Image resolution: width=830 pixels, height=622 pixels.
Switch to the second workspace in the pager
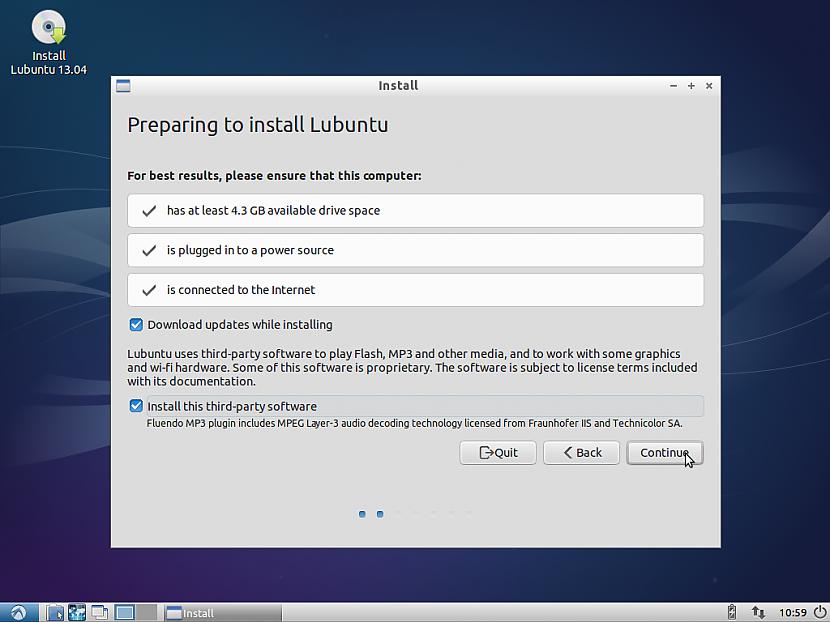pyautogui.click(x=147, y=612)
